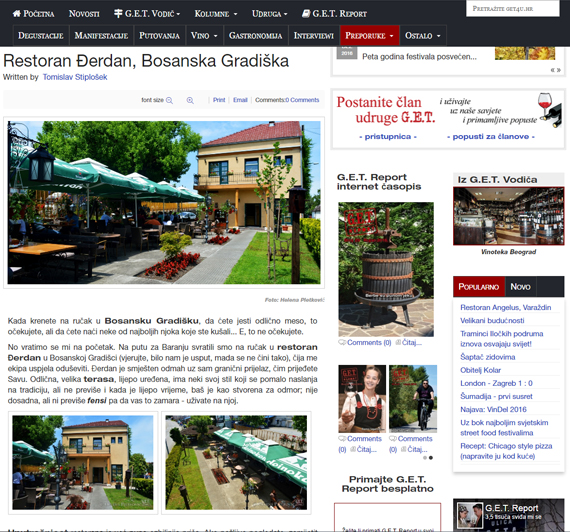Open the G.E.T. Report Facebook widget
Image resolution: width=570 pixels, height=532 pixels.
click(509, 515)
